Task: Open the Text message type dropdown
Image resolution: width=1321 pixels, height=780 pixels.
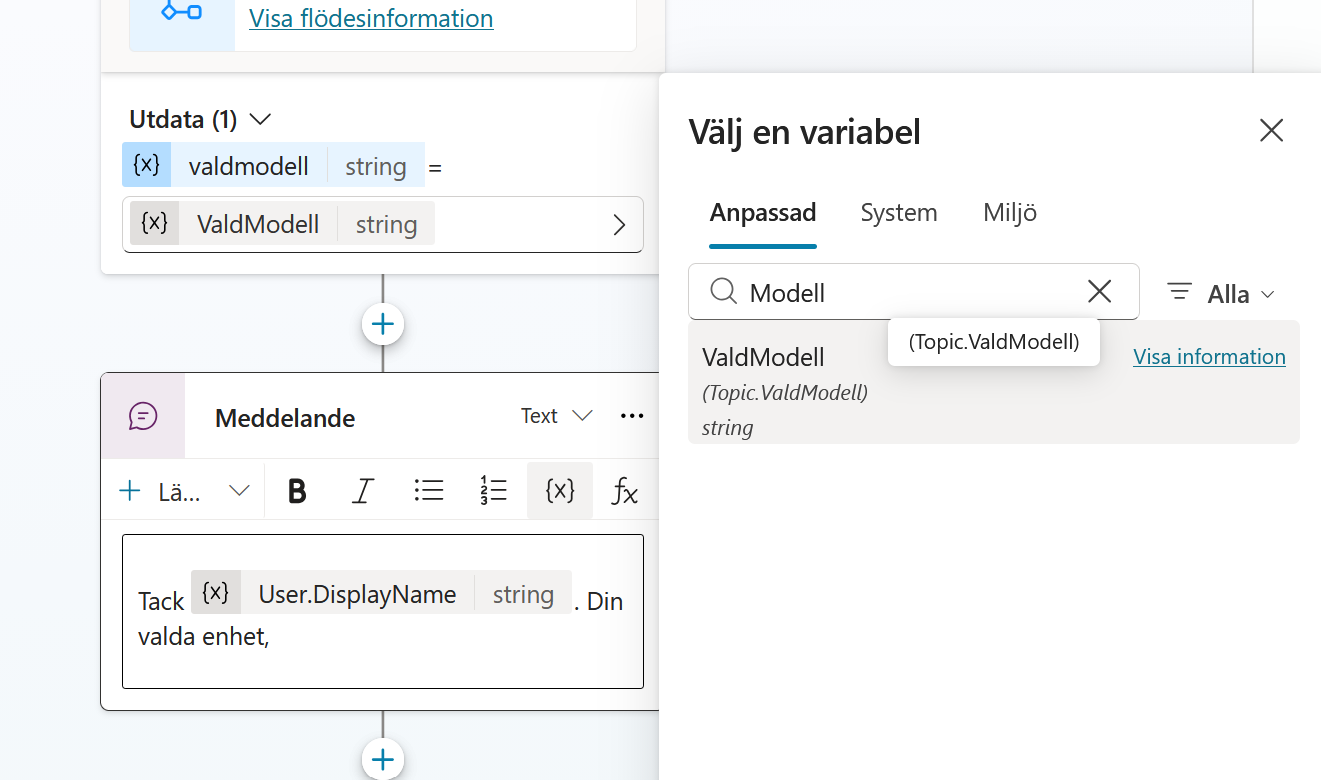Action: (557, 415)
